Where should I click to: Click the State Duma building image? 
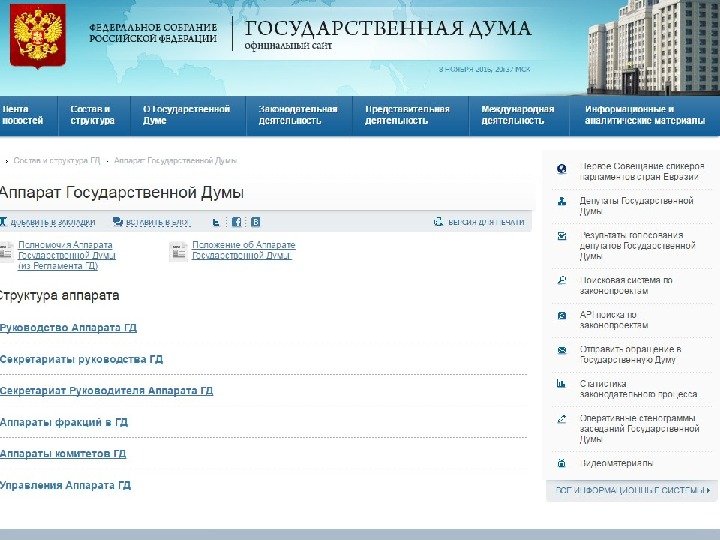tap(653, 47)
